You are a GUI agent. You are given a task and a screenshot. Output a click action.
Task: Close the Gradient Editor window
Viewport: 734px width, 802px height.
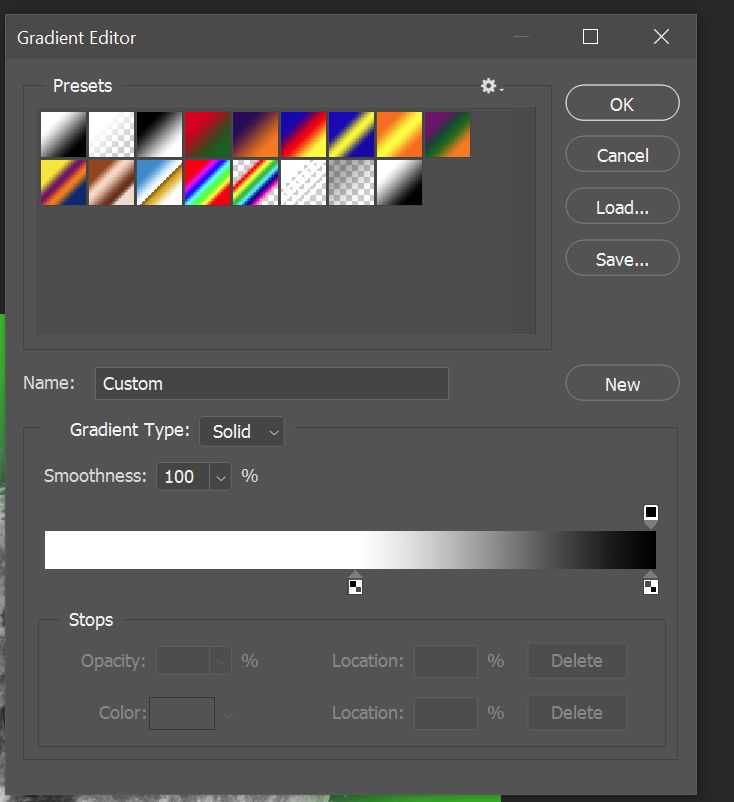(661, 37)
